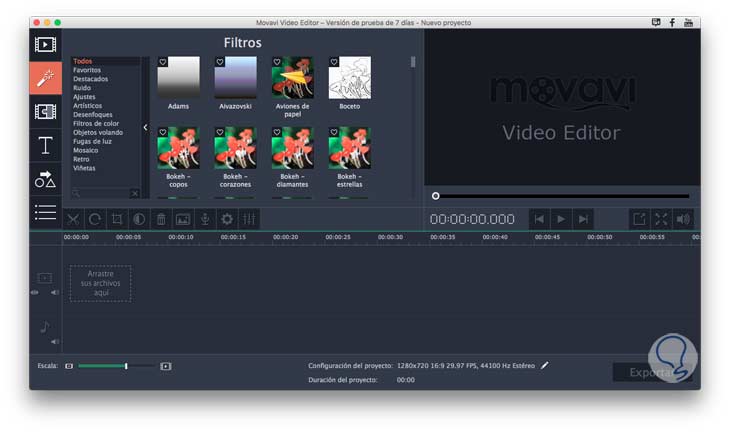Click the timeline Escala zoom slider
This screenshot has height=432, width=730.
(116, 366)
